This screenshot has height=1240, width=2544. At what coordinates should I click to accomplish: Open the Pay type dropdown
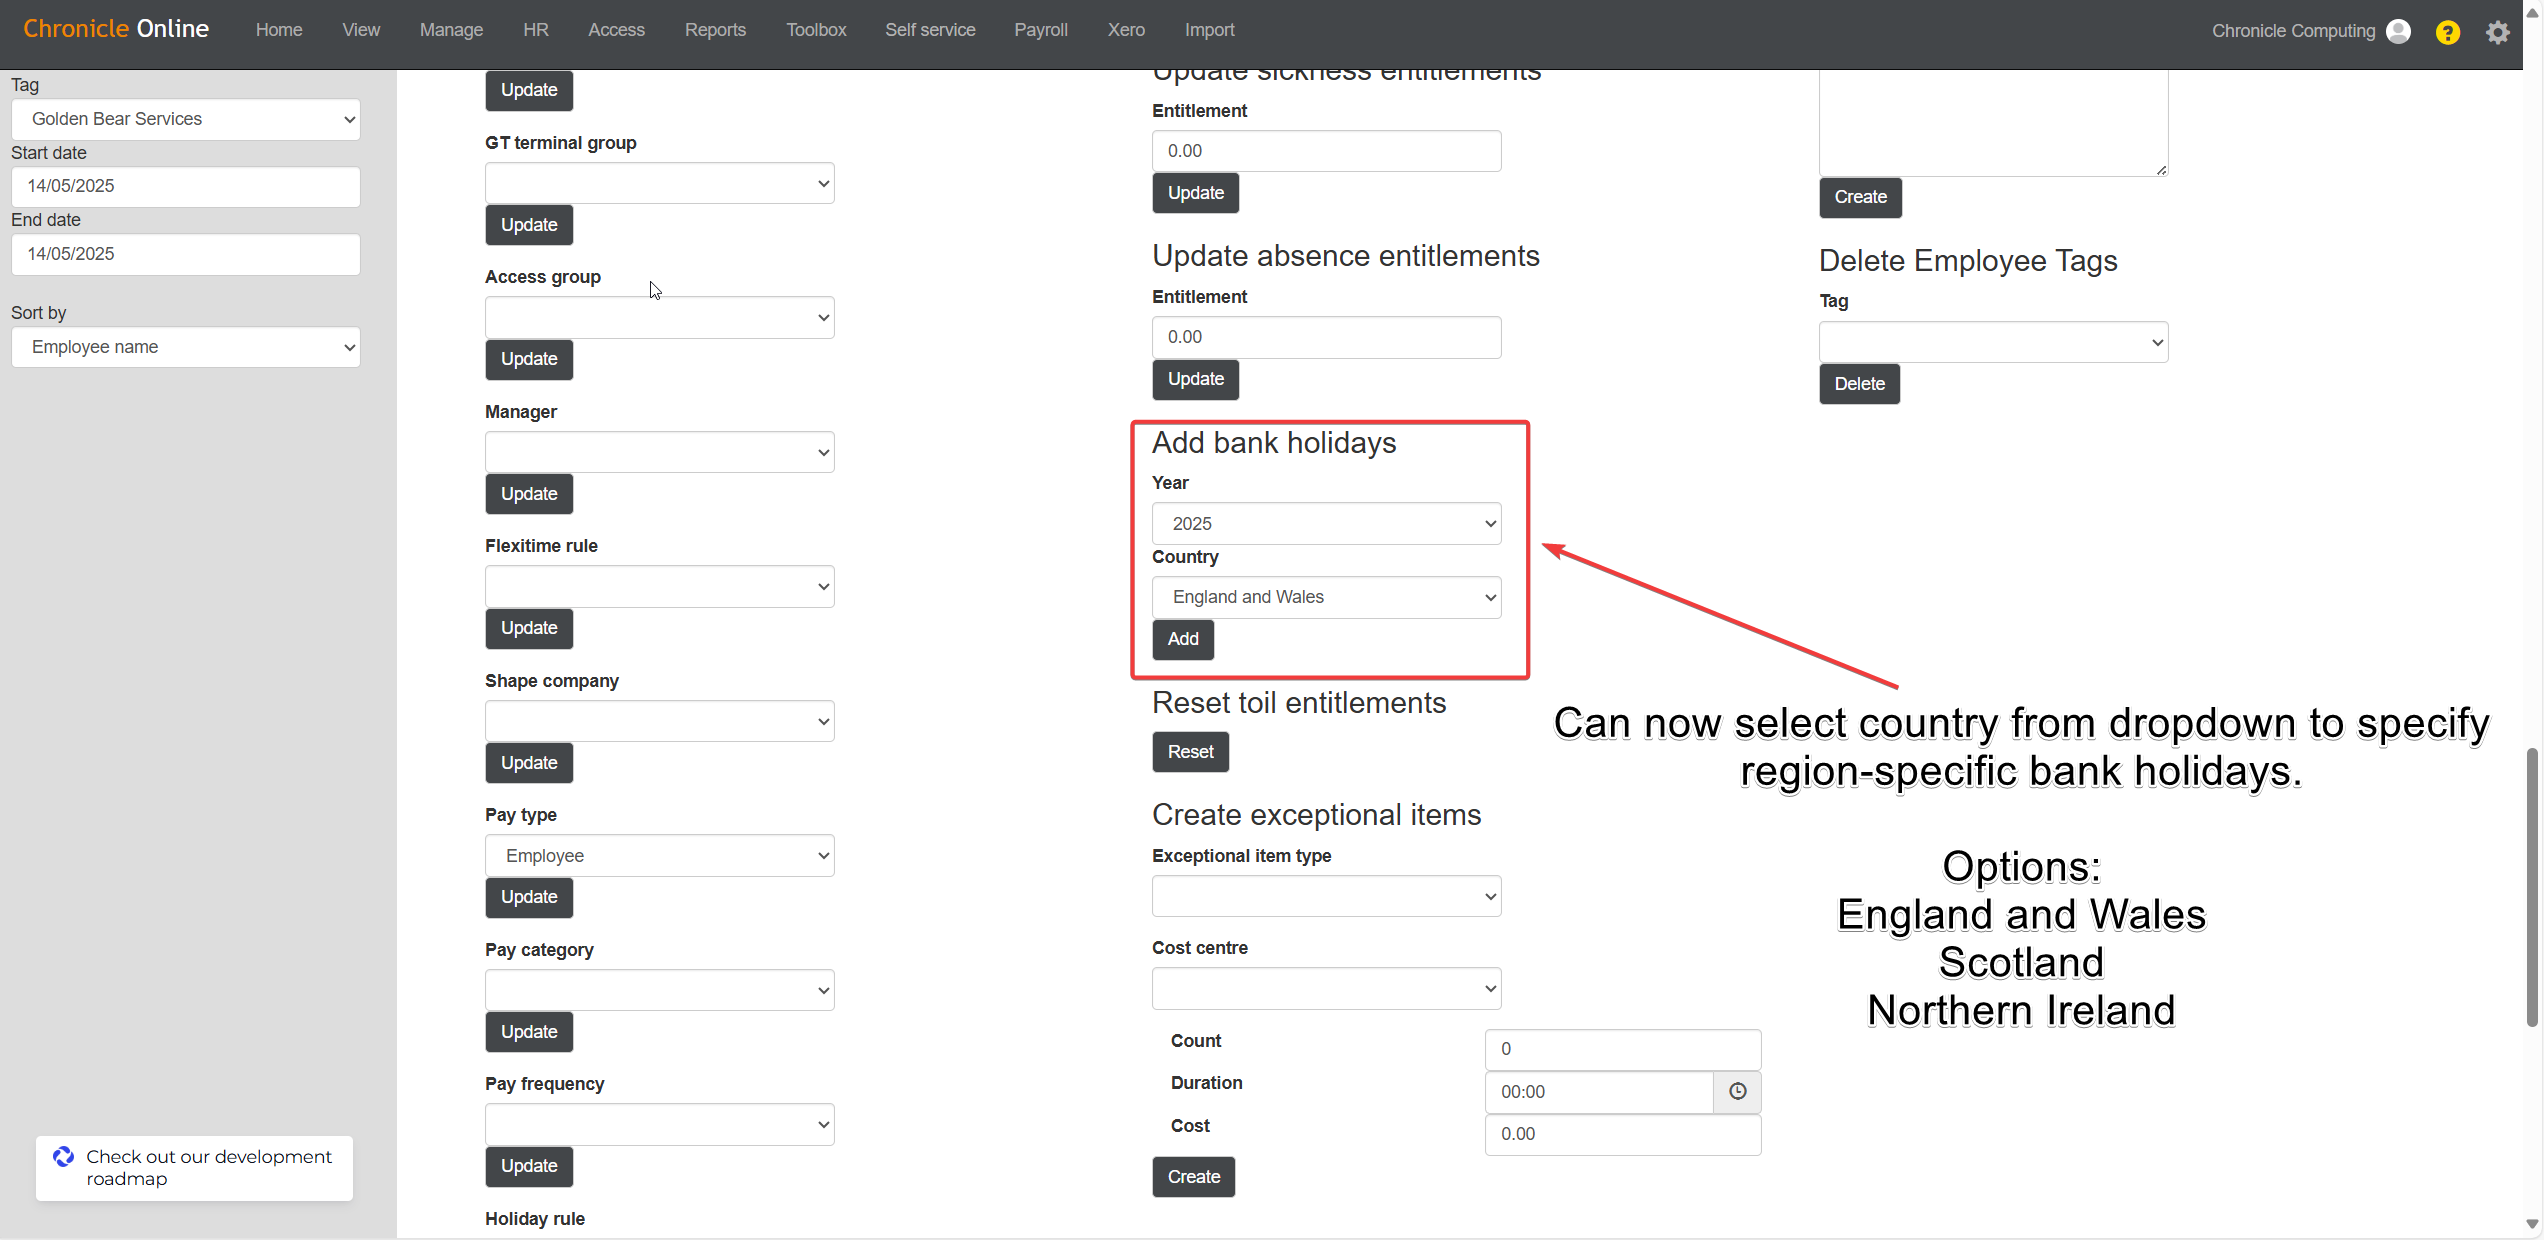click(659, 856)
